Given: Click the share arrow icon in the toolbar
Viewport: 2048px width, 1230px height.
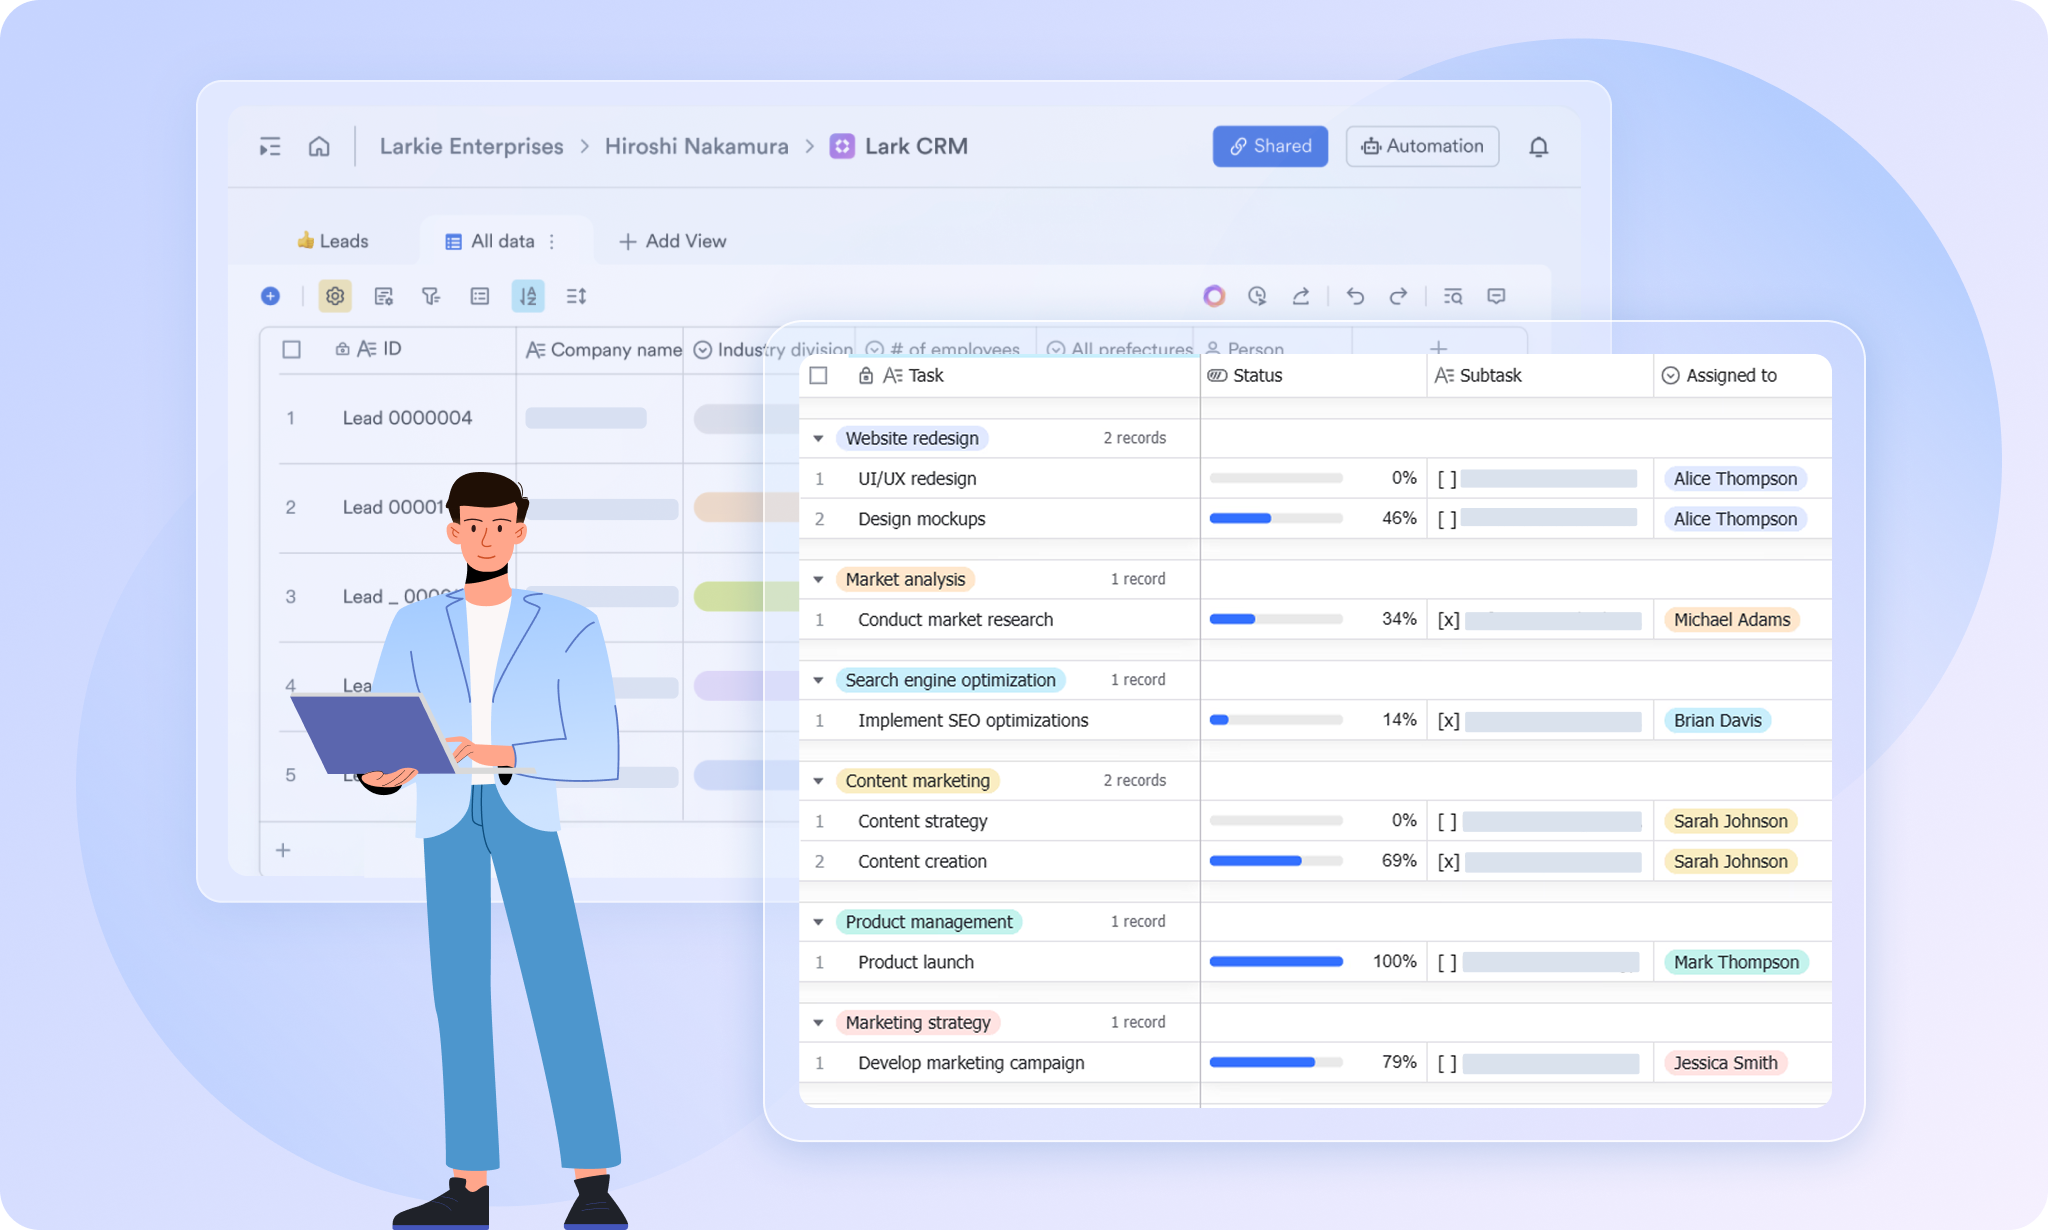Looking at the screenshot, I should (1301, 296).
